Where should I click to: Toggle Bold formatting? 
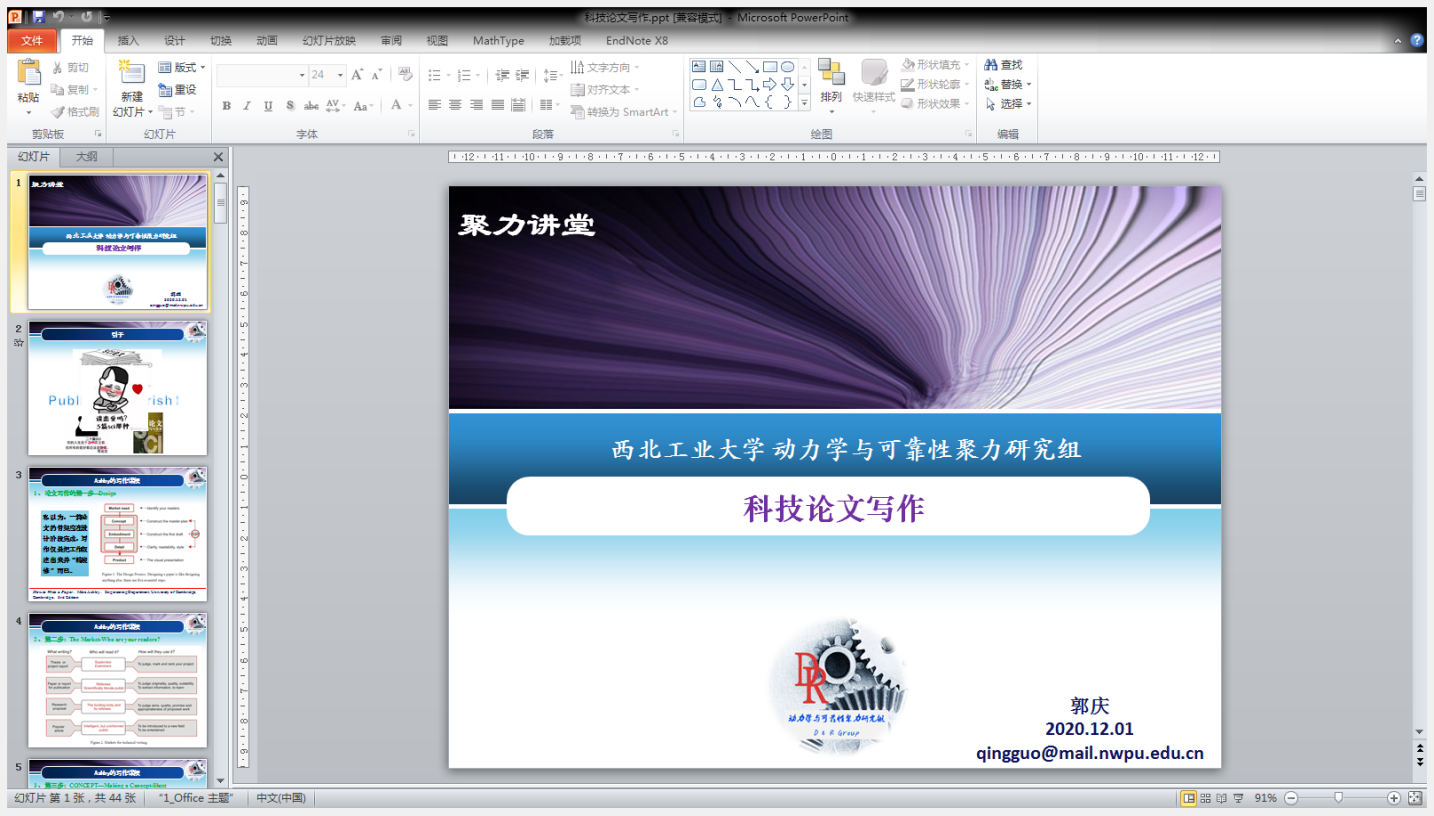(x=227, y=106)
